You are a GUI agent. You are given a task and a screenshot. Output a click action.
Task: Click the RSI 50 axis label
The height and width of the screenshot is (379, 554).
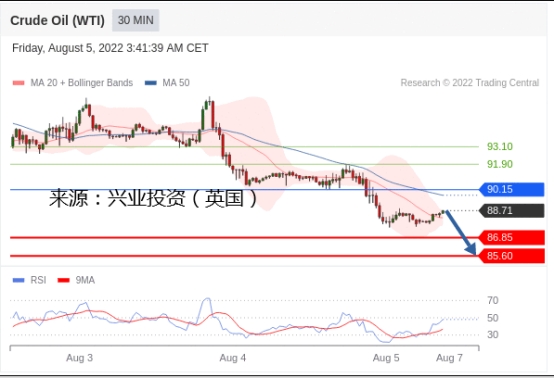coord(493,318)
